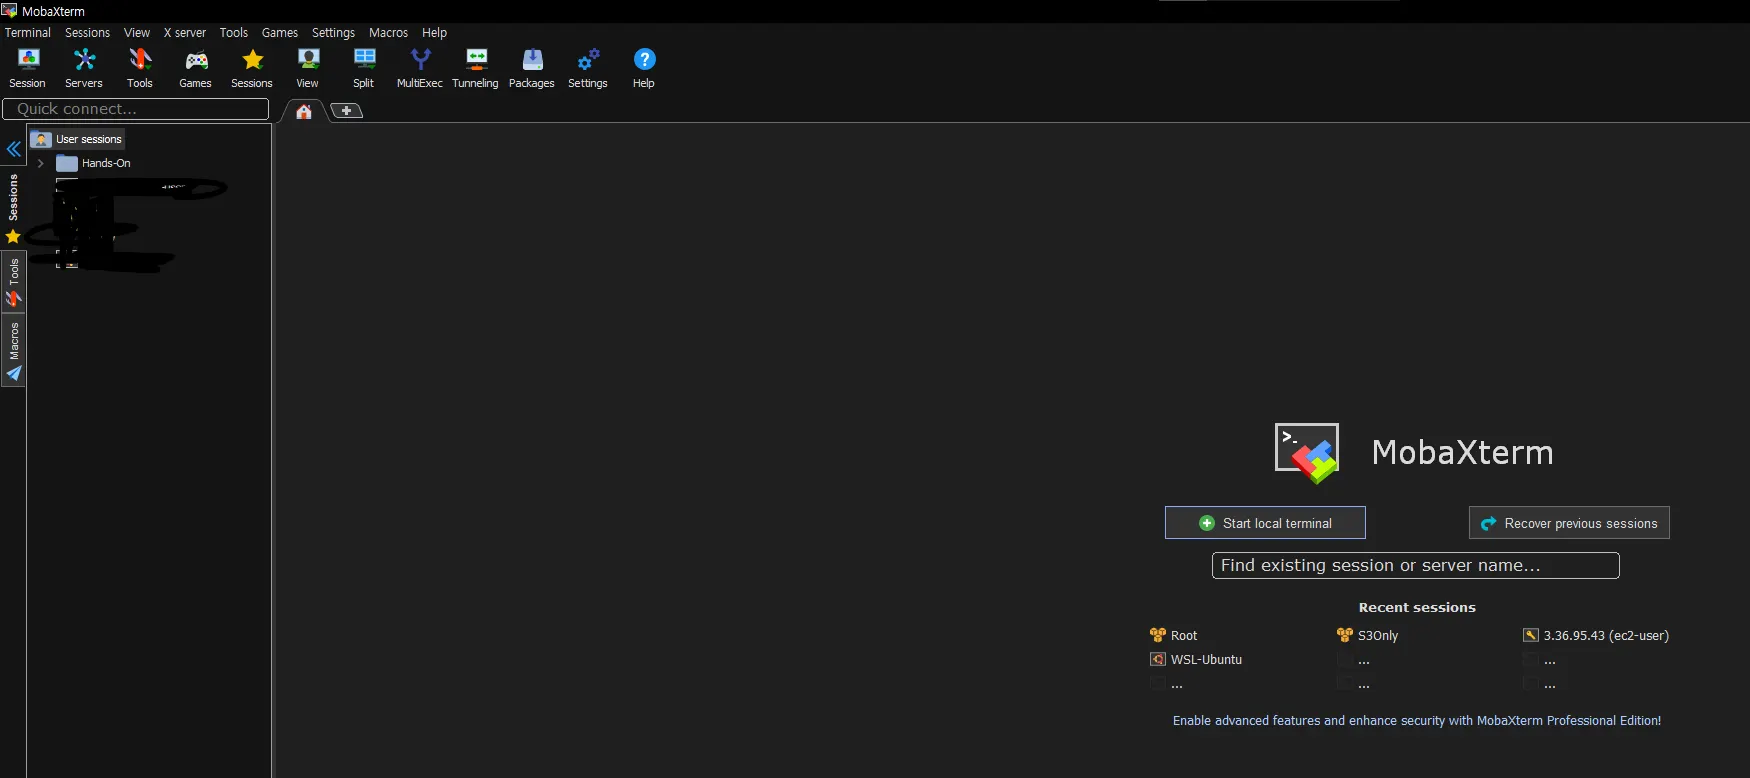Open the Settings menu
The height and width of the screenshot is (778, 1750).
click(x=333, y=33)
